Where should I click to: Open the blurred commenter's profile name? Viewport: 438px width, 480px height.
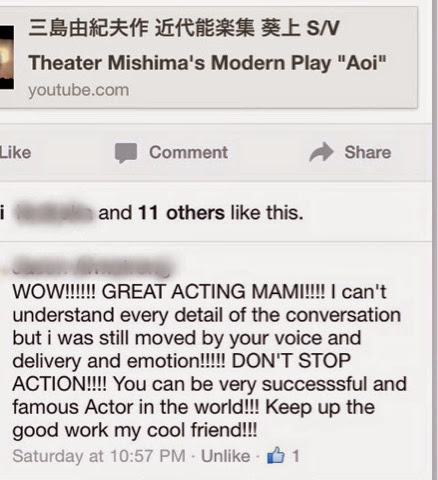pyautogui.click(x=93, y=266)
